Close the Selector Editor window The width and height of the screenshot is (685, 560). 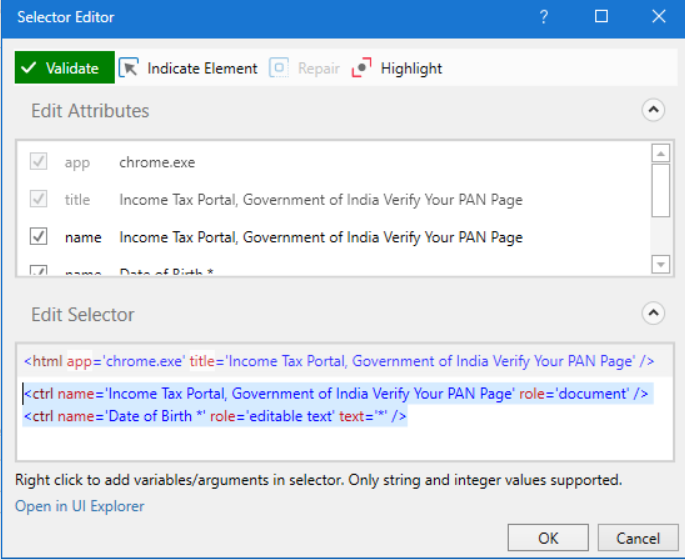coord(659,17)
